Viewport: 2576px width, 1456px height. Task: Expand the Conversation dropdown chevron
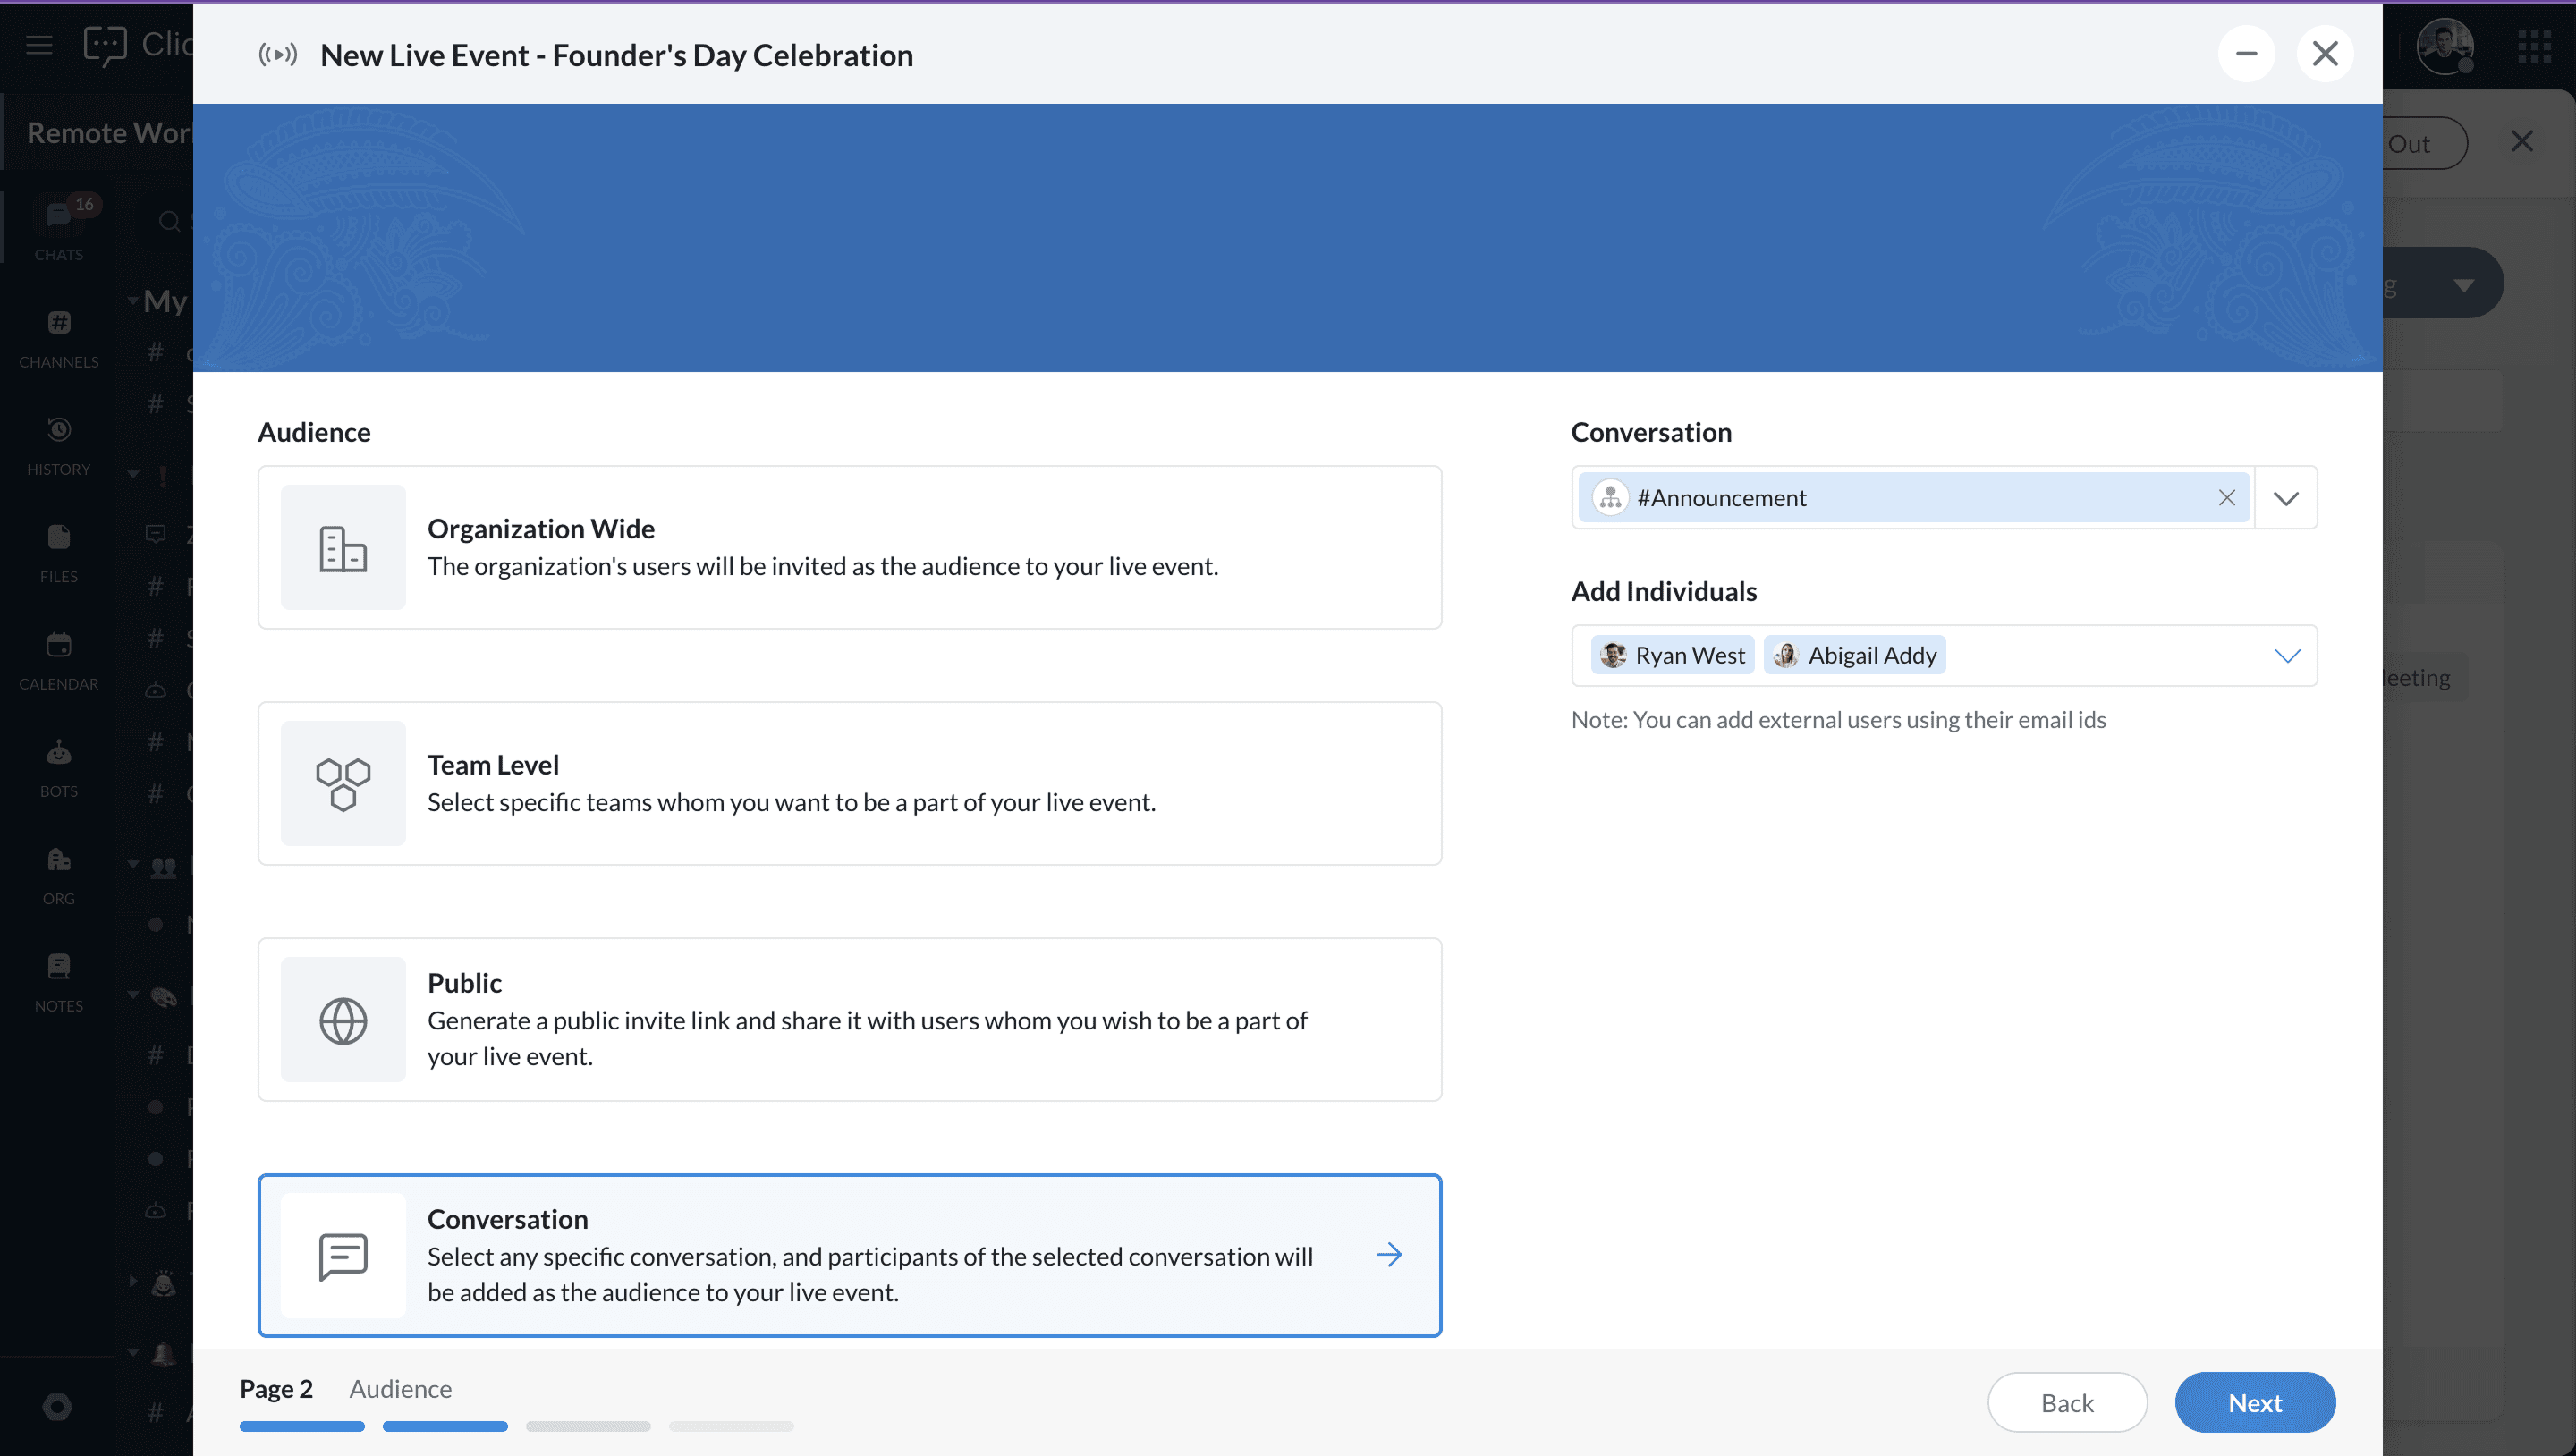click(2286, 498)
